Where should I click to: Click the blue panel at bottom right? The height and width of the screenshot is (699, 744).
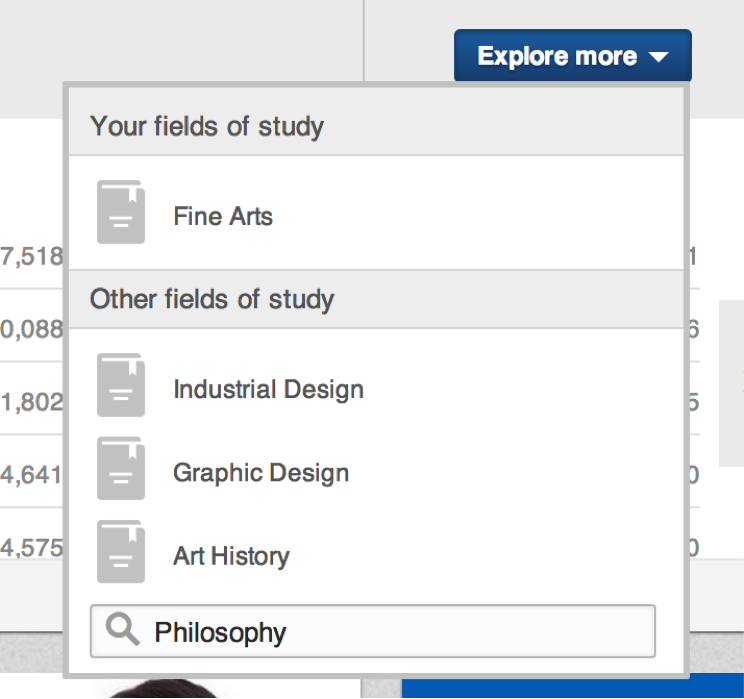(572, 687)
